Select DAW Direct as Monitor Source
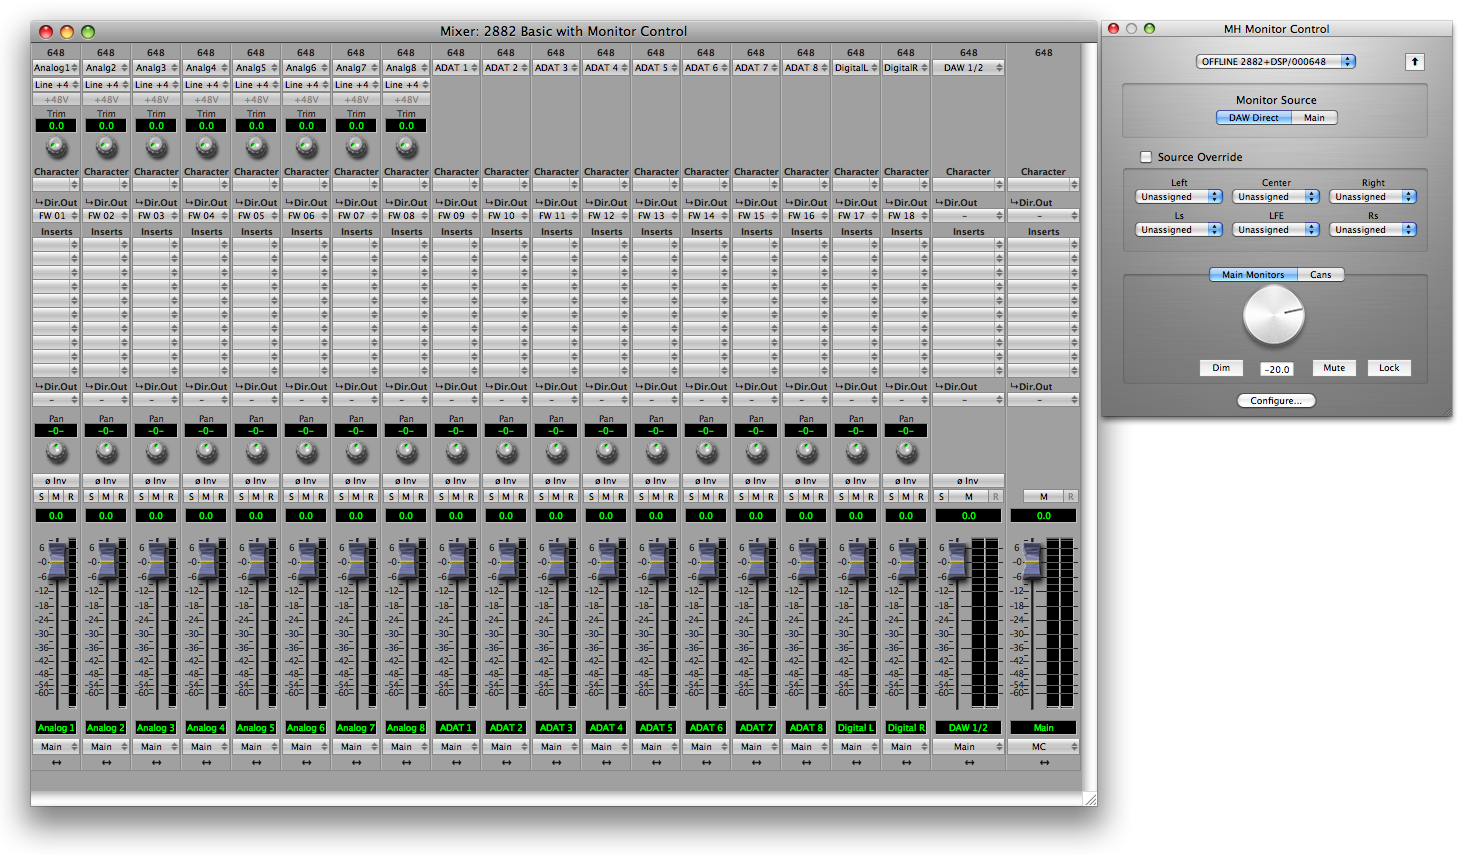This screenshot has height=855, width=1465. click(x=1253, y=118)
